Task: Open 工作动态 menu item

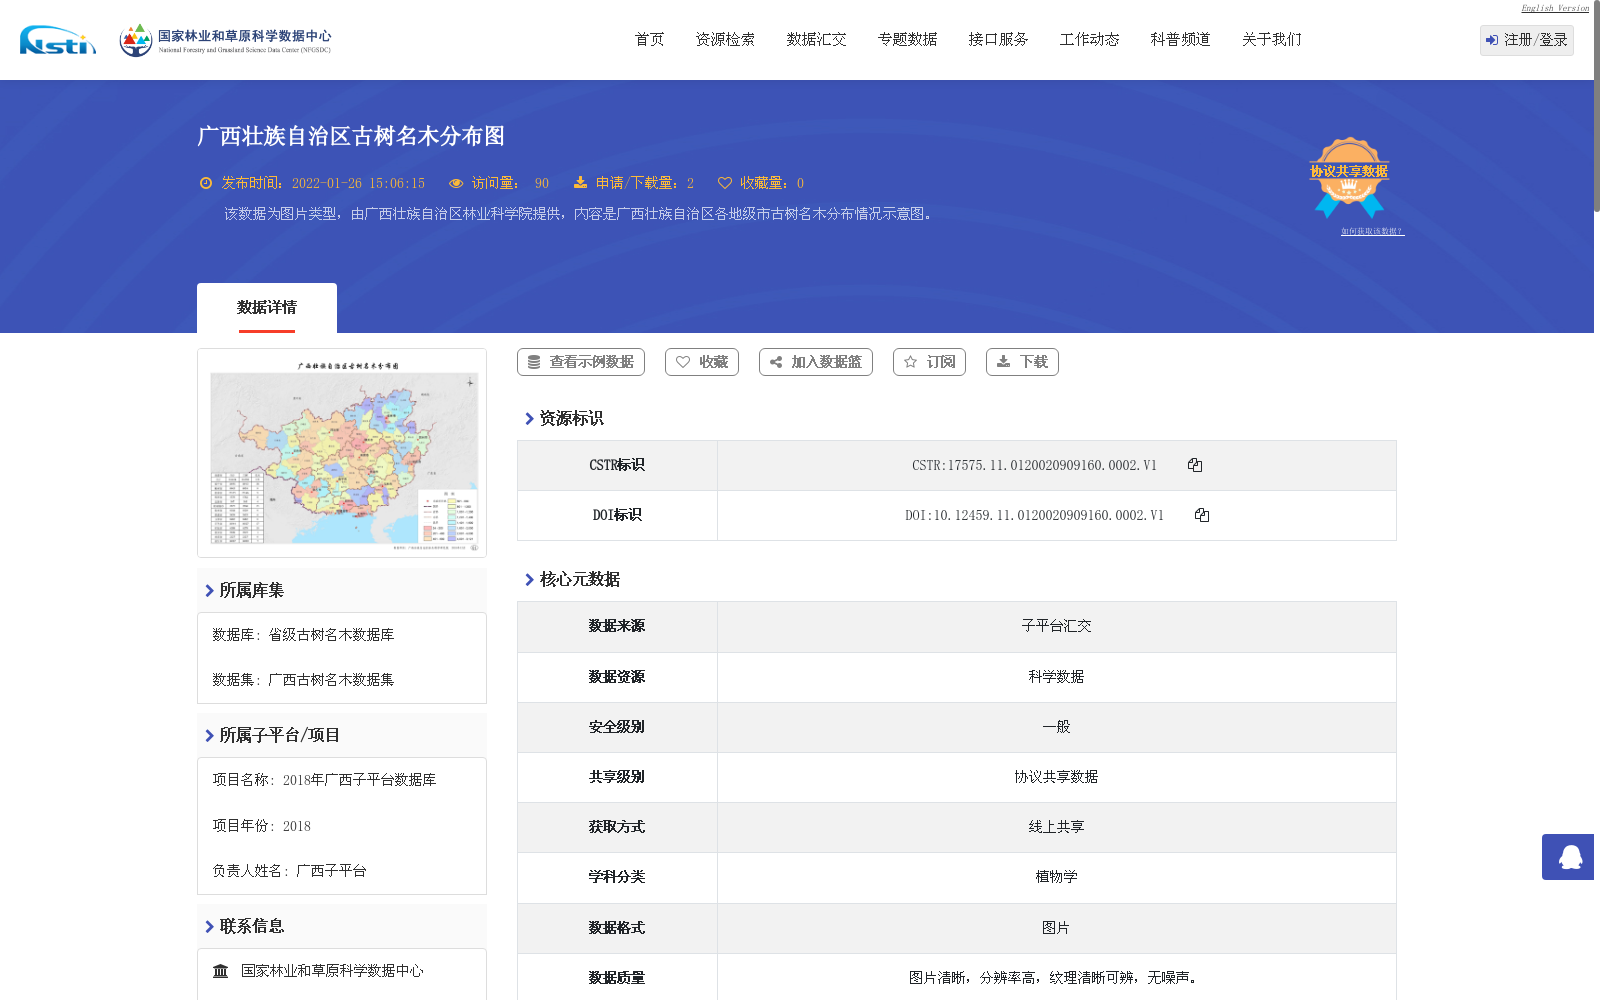Action: [1089, 40]
